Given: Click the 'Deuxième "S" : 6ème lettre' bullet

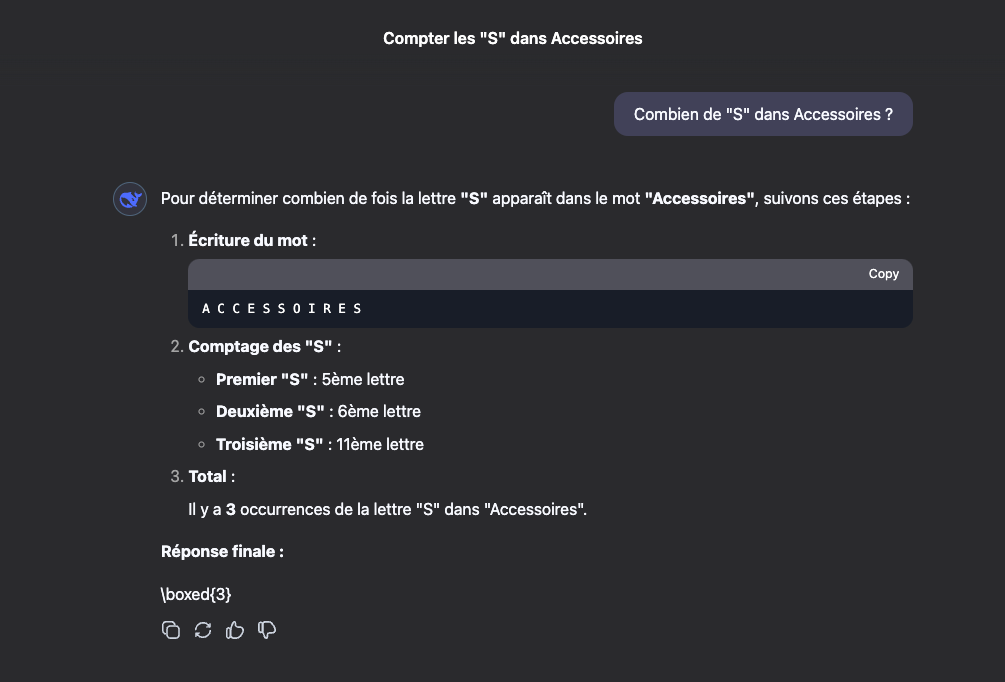Looking at the screenshot, I should (x=318, y=412).
